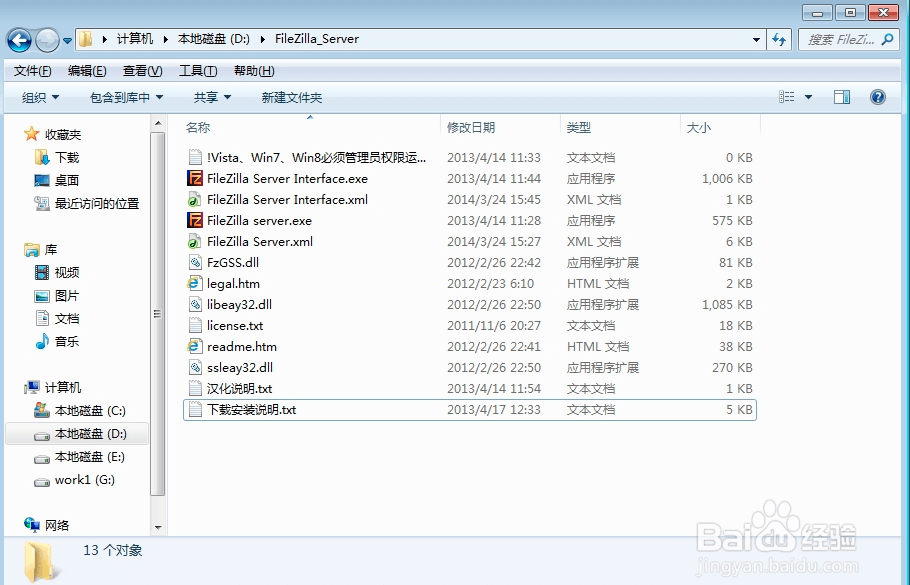
Task: Open 最近访问的位置 in the sidebar
Action: click(87, 204)
